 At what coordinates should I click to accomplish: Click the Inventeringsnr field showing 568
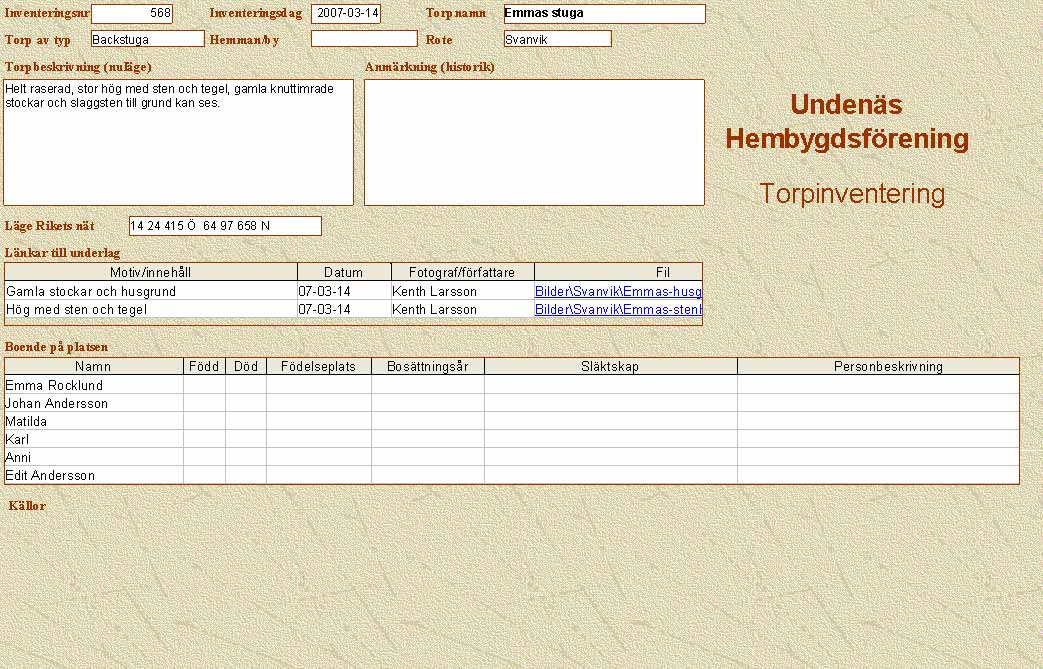pos(131,14)
